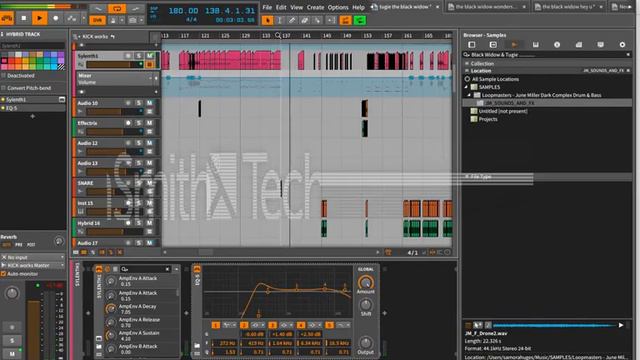Open the Options menu
The width and height of the screenshot is (640, 360).
coord(338,7)
